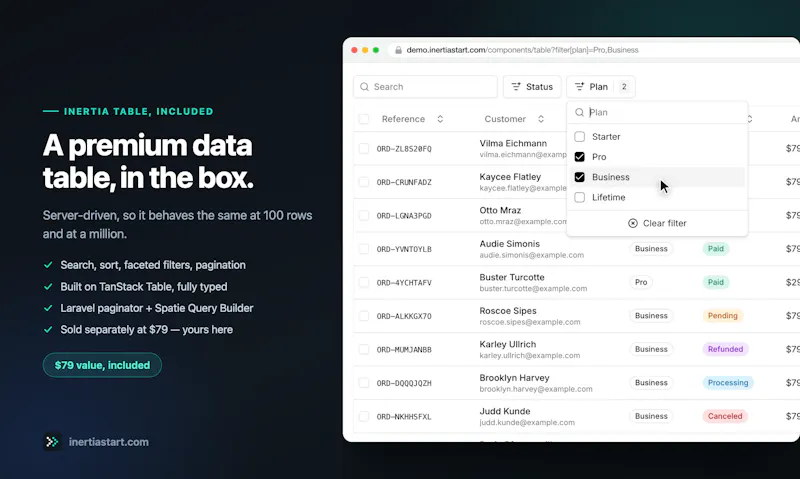Click the inertiastart arrow logo icon
The image size is (800, 479).
click(x=52, y=442)
